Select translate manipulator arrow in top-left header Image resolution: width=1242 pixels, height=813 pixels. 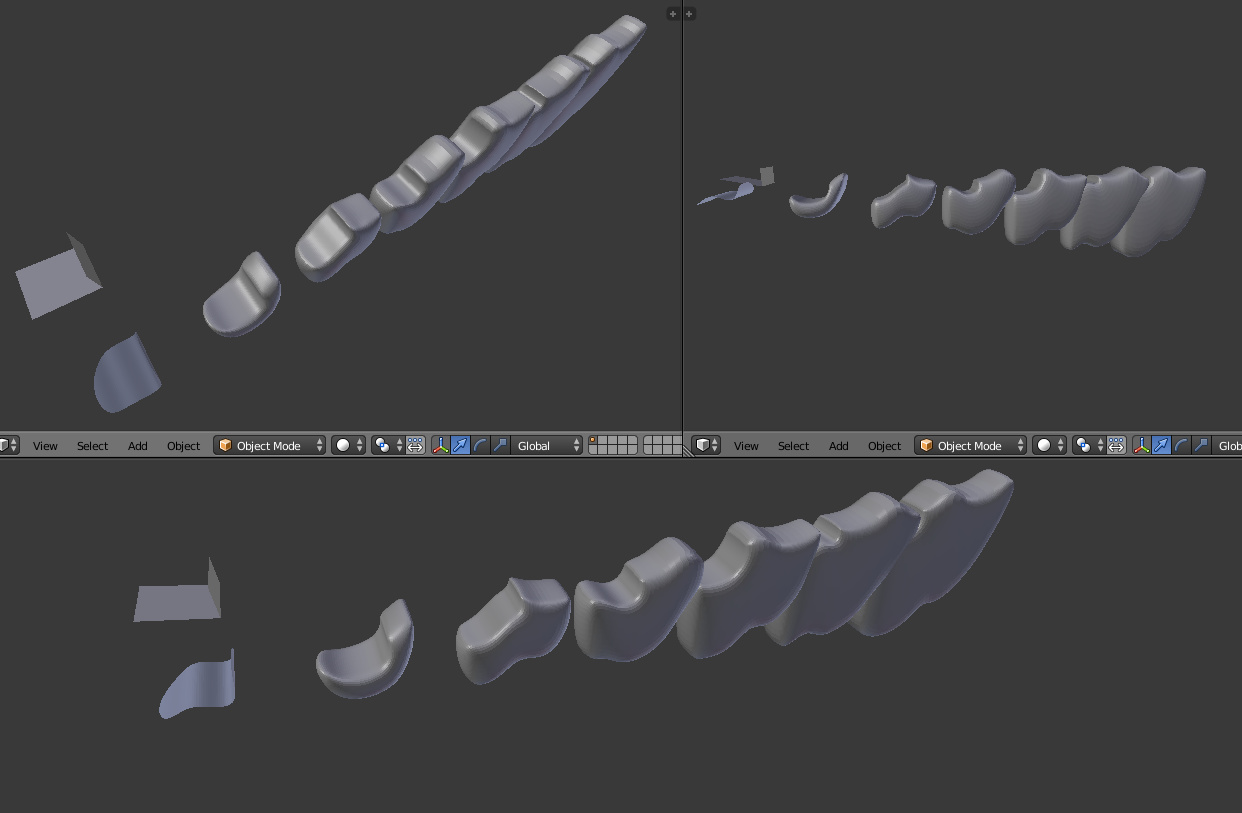[461, 446]
